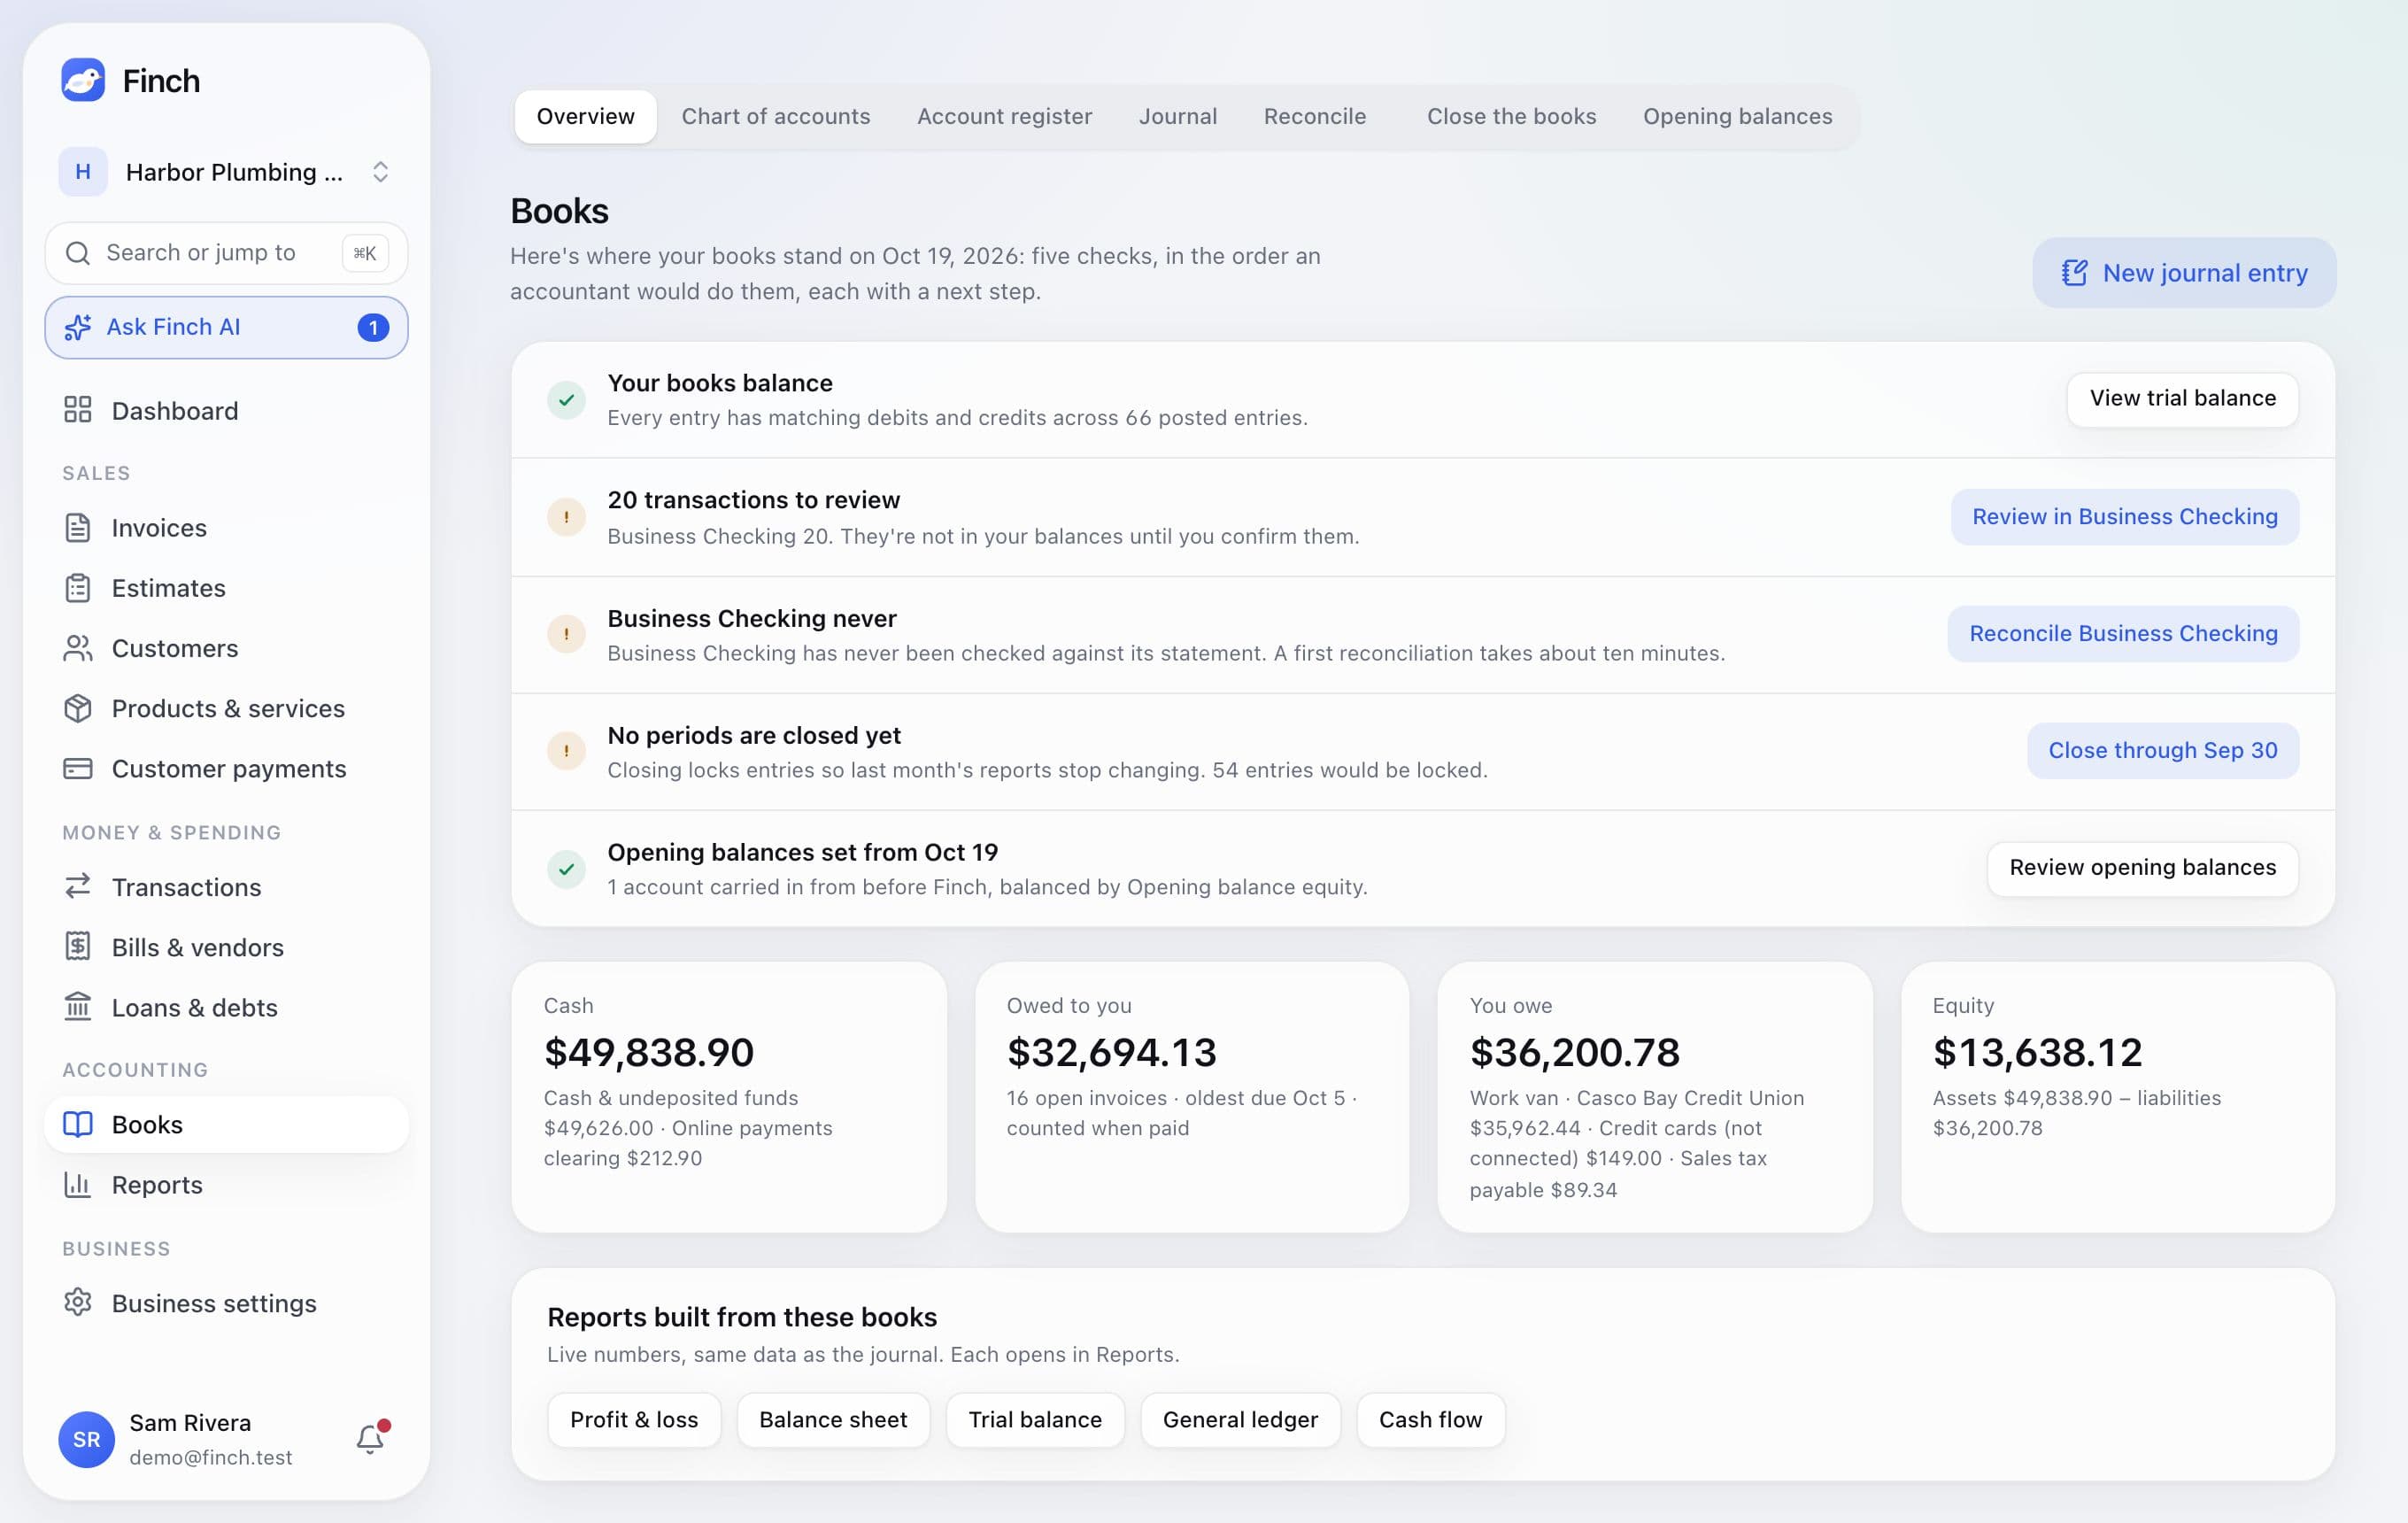Switch to the Chart of accounts tab
Screen dimensions: 2408x1523
pyautogui.click(x=776, y=116)
